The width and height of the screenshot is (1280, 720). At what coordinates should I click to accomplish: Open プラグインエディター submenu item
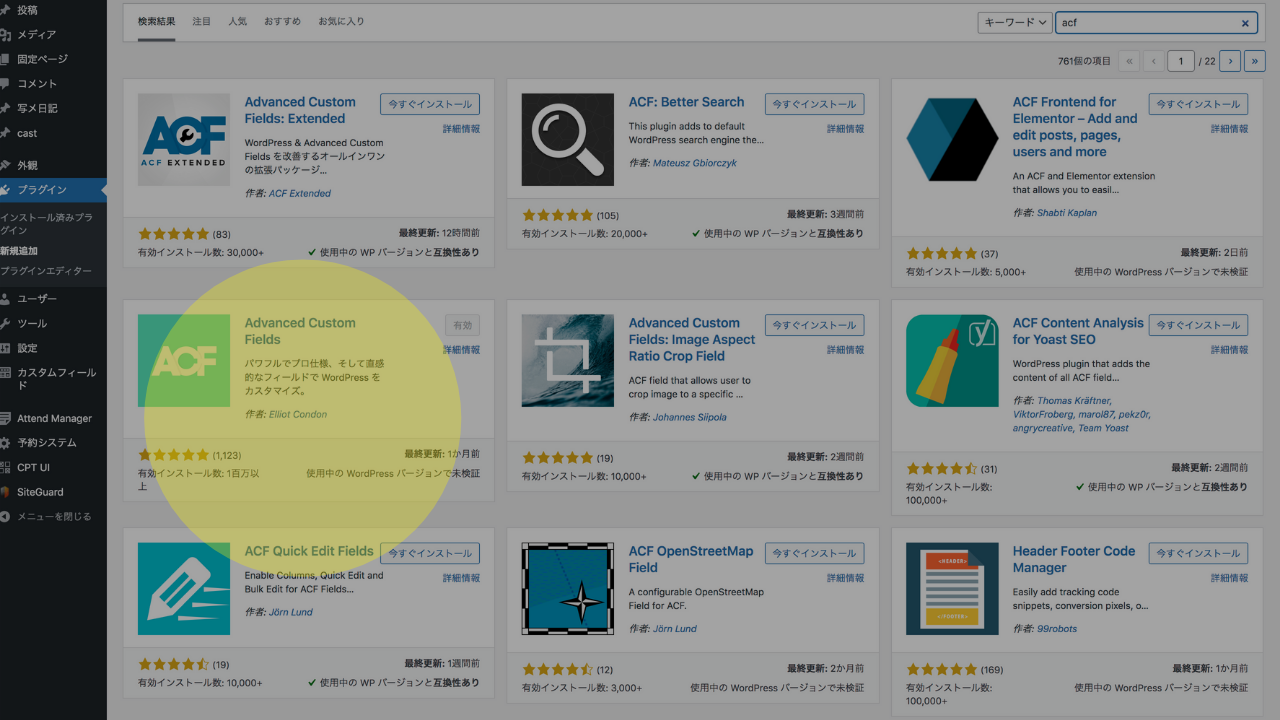[46, 271]
